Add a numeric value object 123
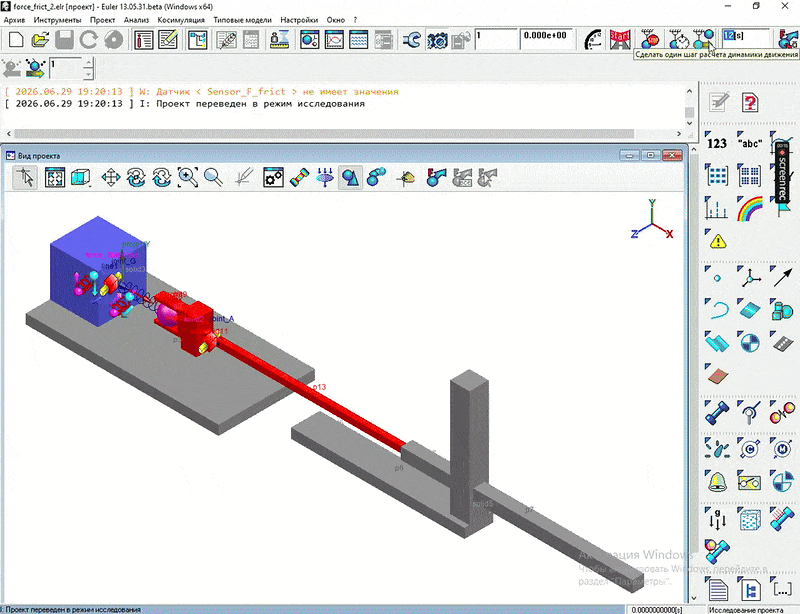 pos(717,143)
